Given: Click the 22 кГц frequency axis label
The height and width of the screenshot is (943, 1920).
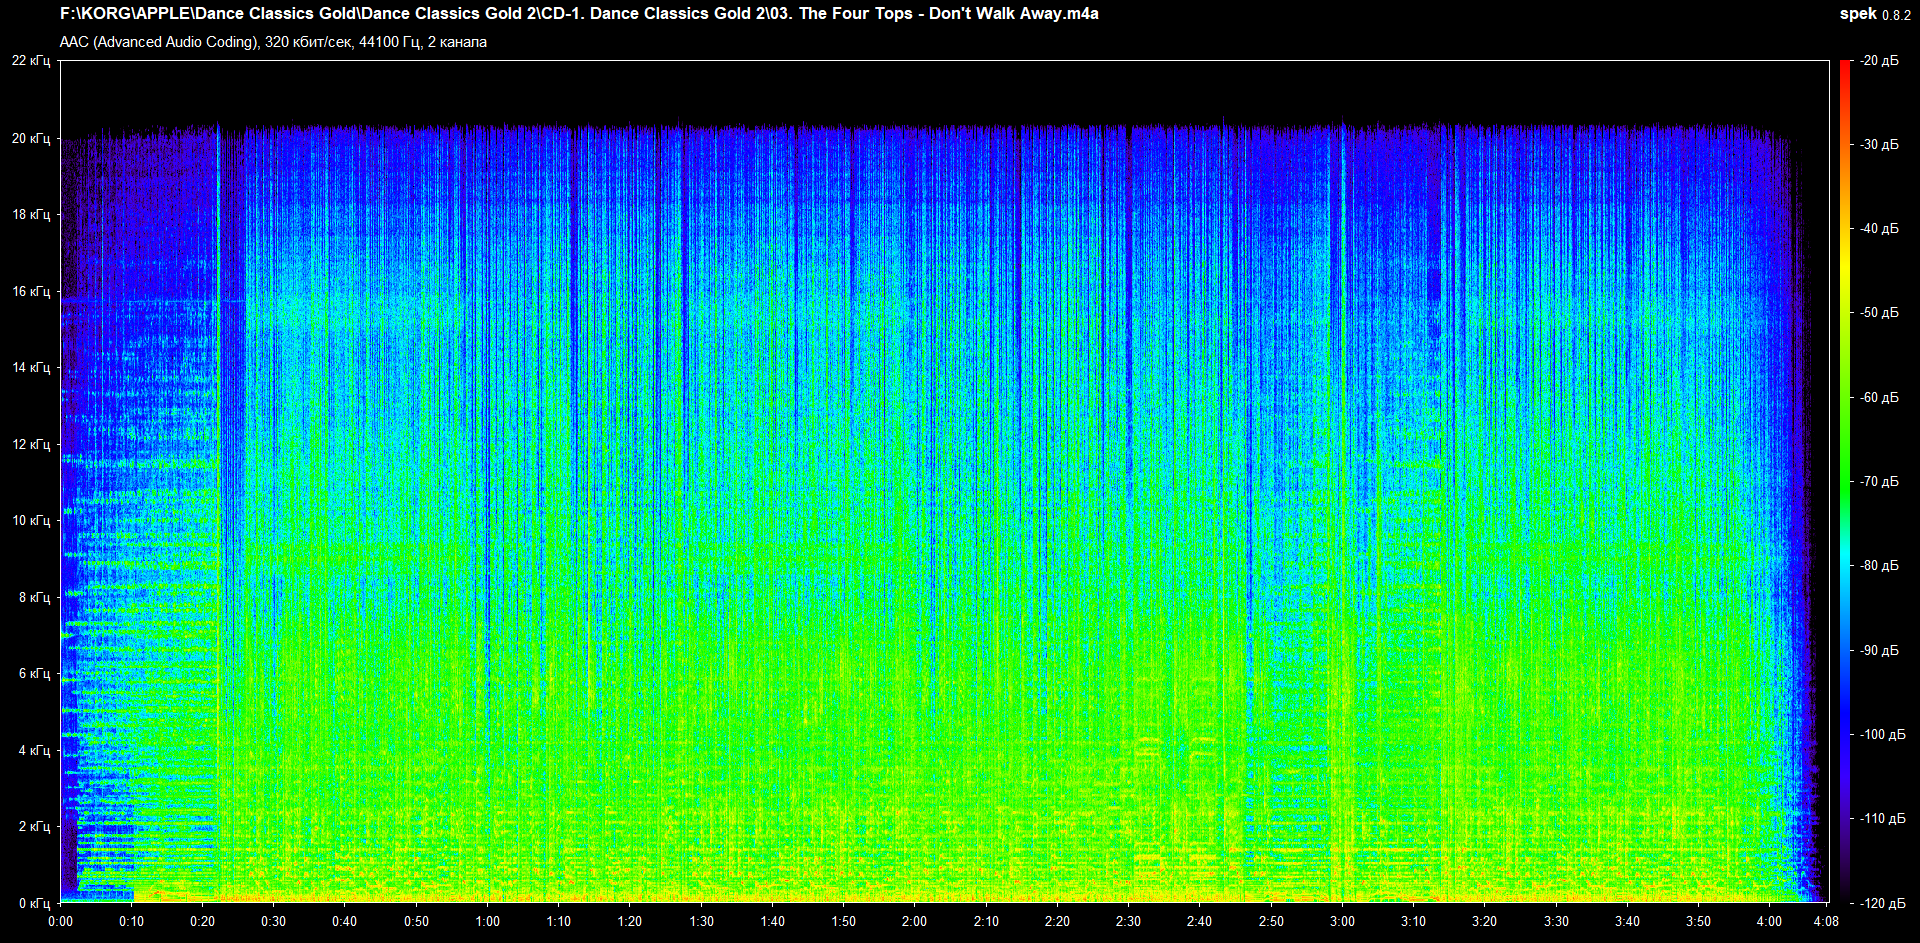Looking at the screenshot, I should click(31, 61).
